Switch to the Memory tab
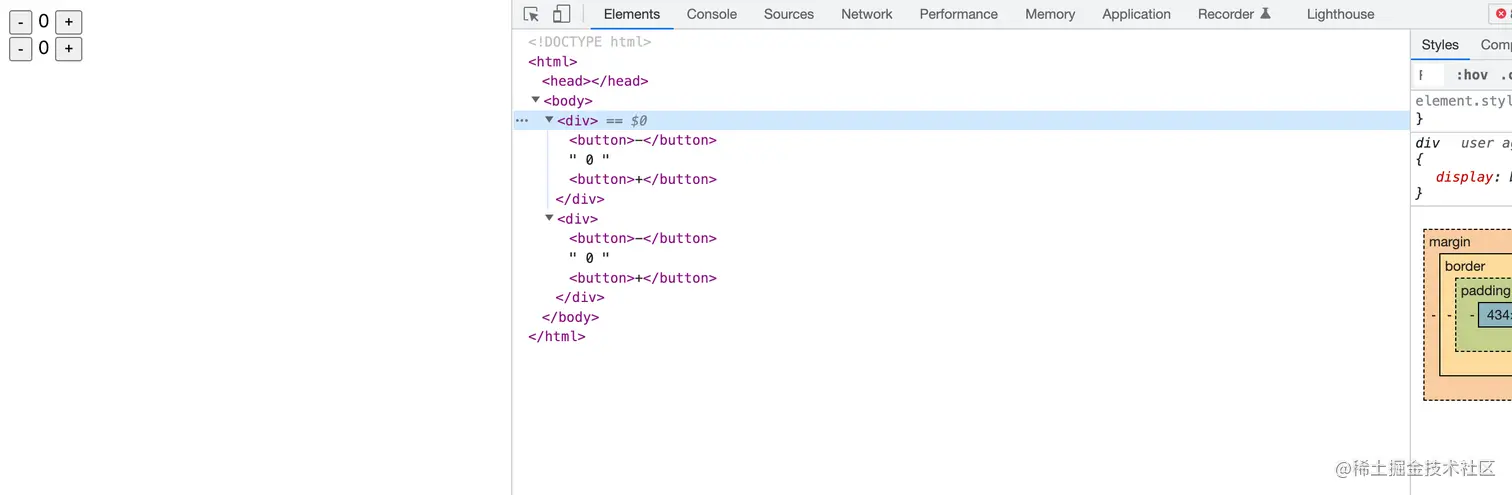 point(1050,14)
